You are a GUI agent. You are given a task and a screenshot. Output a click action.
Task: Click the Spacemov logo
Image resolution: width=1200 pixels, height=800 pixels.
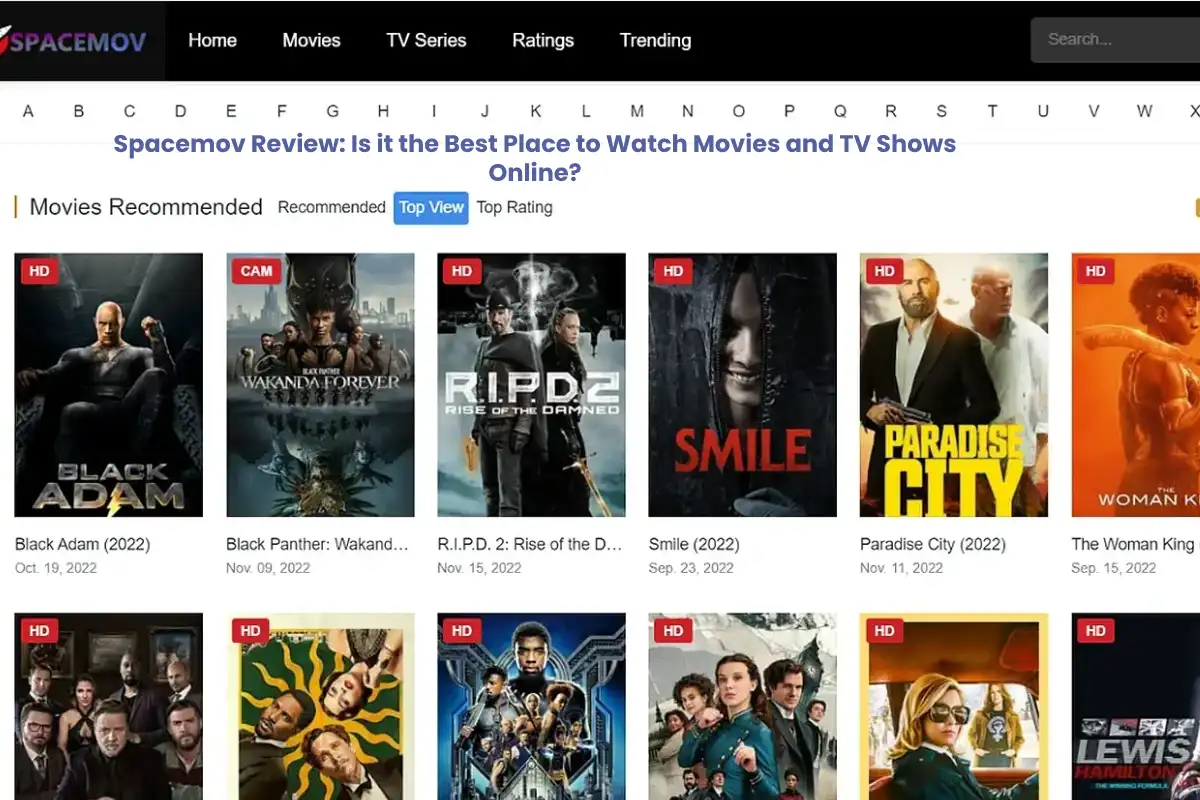pyautogui.click(x=74, y=41)
